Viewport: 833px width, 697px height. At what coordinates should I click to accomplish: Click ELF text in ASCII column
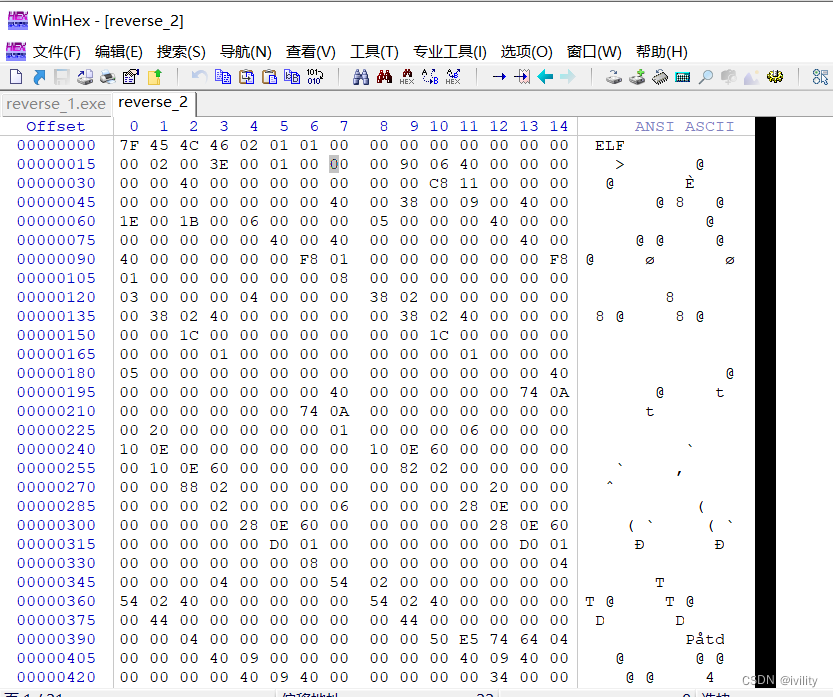(609, 146)
